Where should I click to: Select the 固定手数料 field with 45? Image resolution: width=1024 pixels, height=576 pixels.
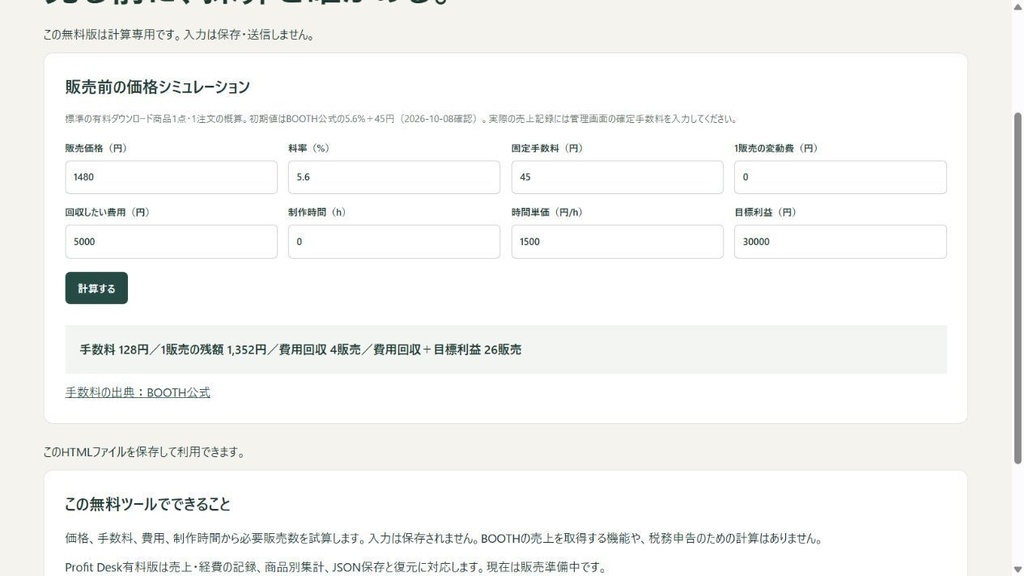617,177
